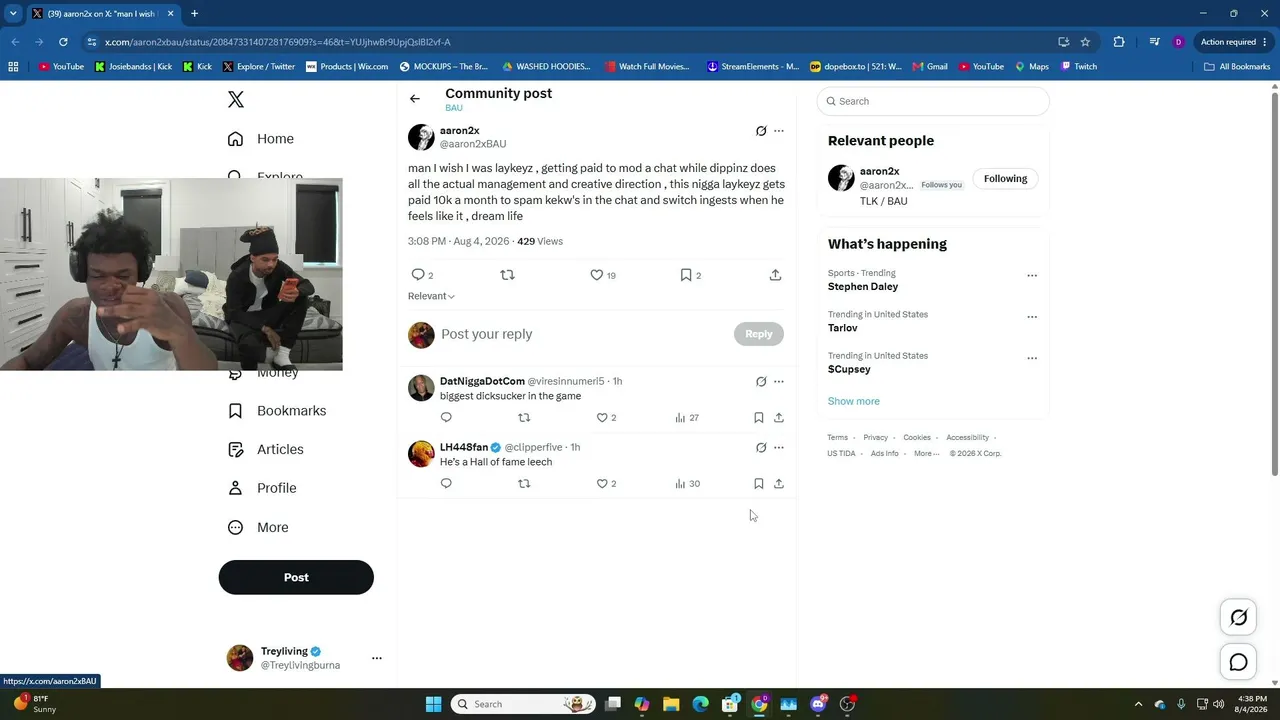Reload the page
The height and width of the screenshot is (720, 1280).
coord(63,42)
